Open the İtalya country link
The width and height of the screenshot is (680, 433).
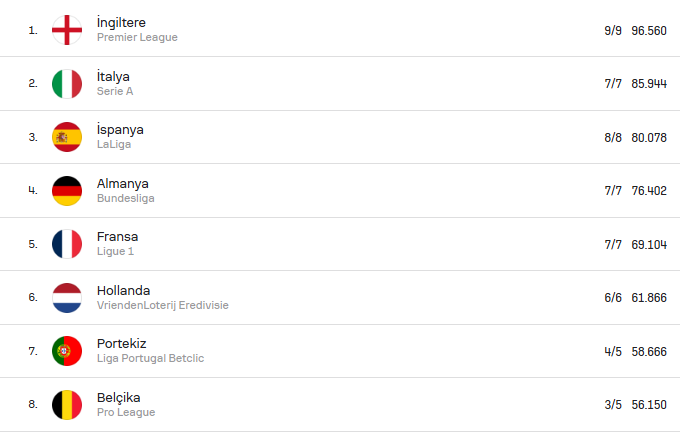point(113,76)
